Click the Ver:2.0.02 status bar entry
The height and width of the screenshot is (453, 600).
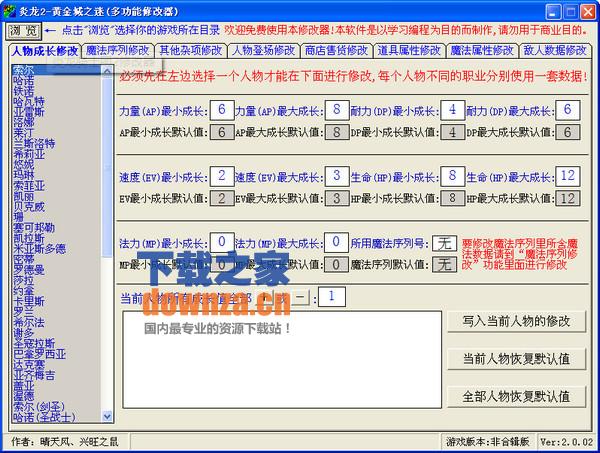(567, 442)
